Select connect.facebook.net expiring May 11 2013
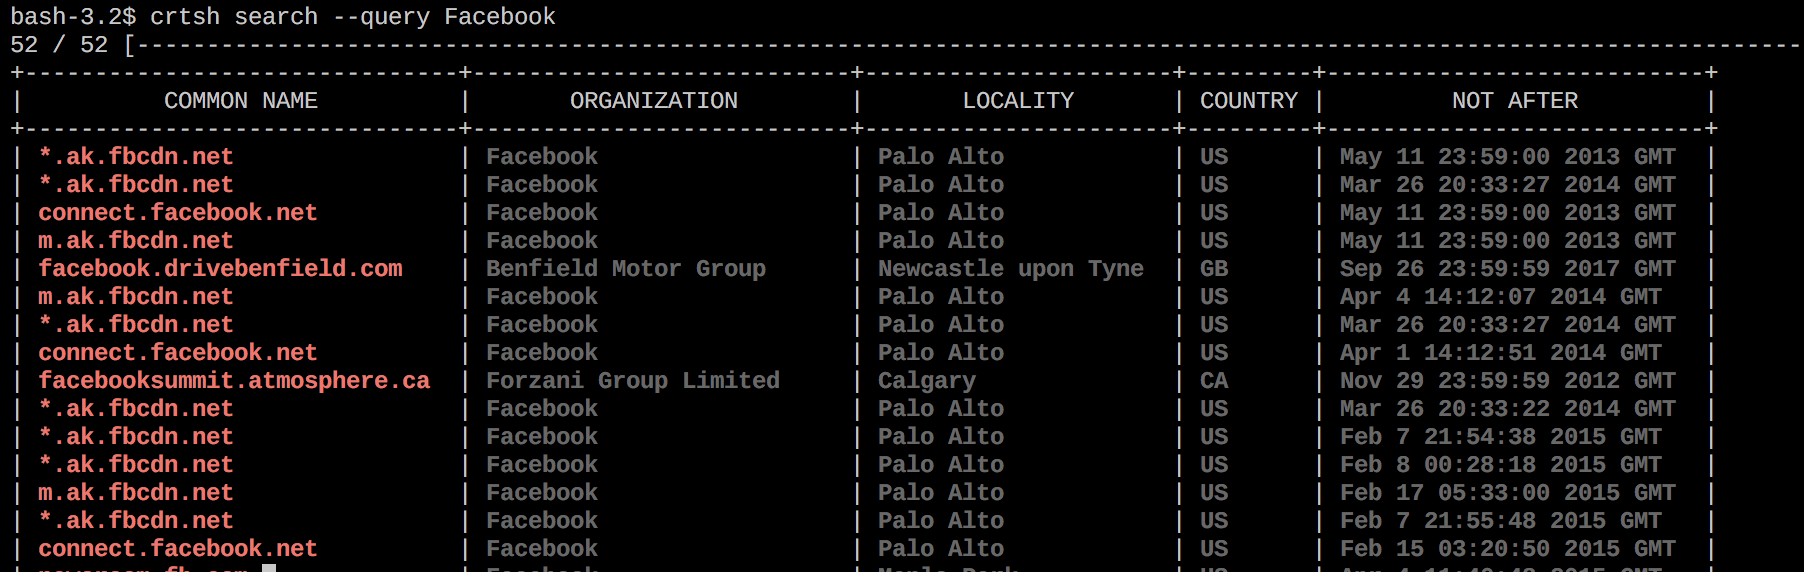 178,213
